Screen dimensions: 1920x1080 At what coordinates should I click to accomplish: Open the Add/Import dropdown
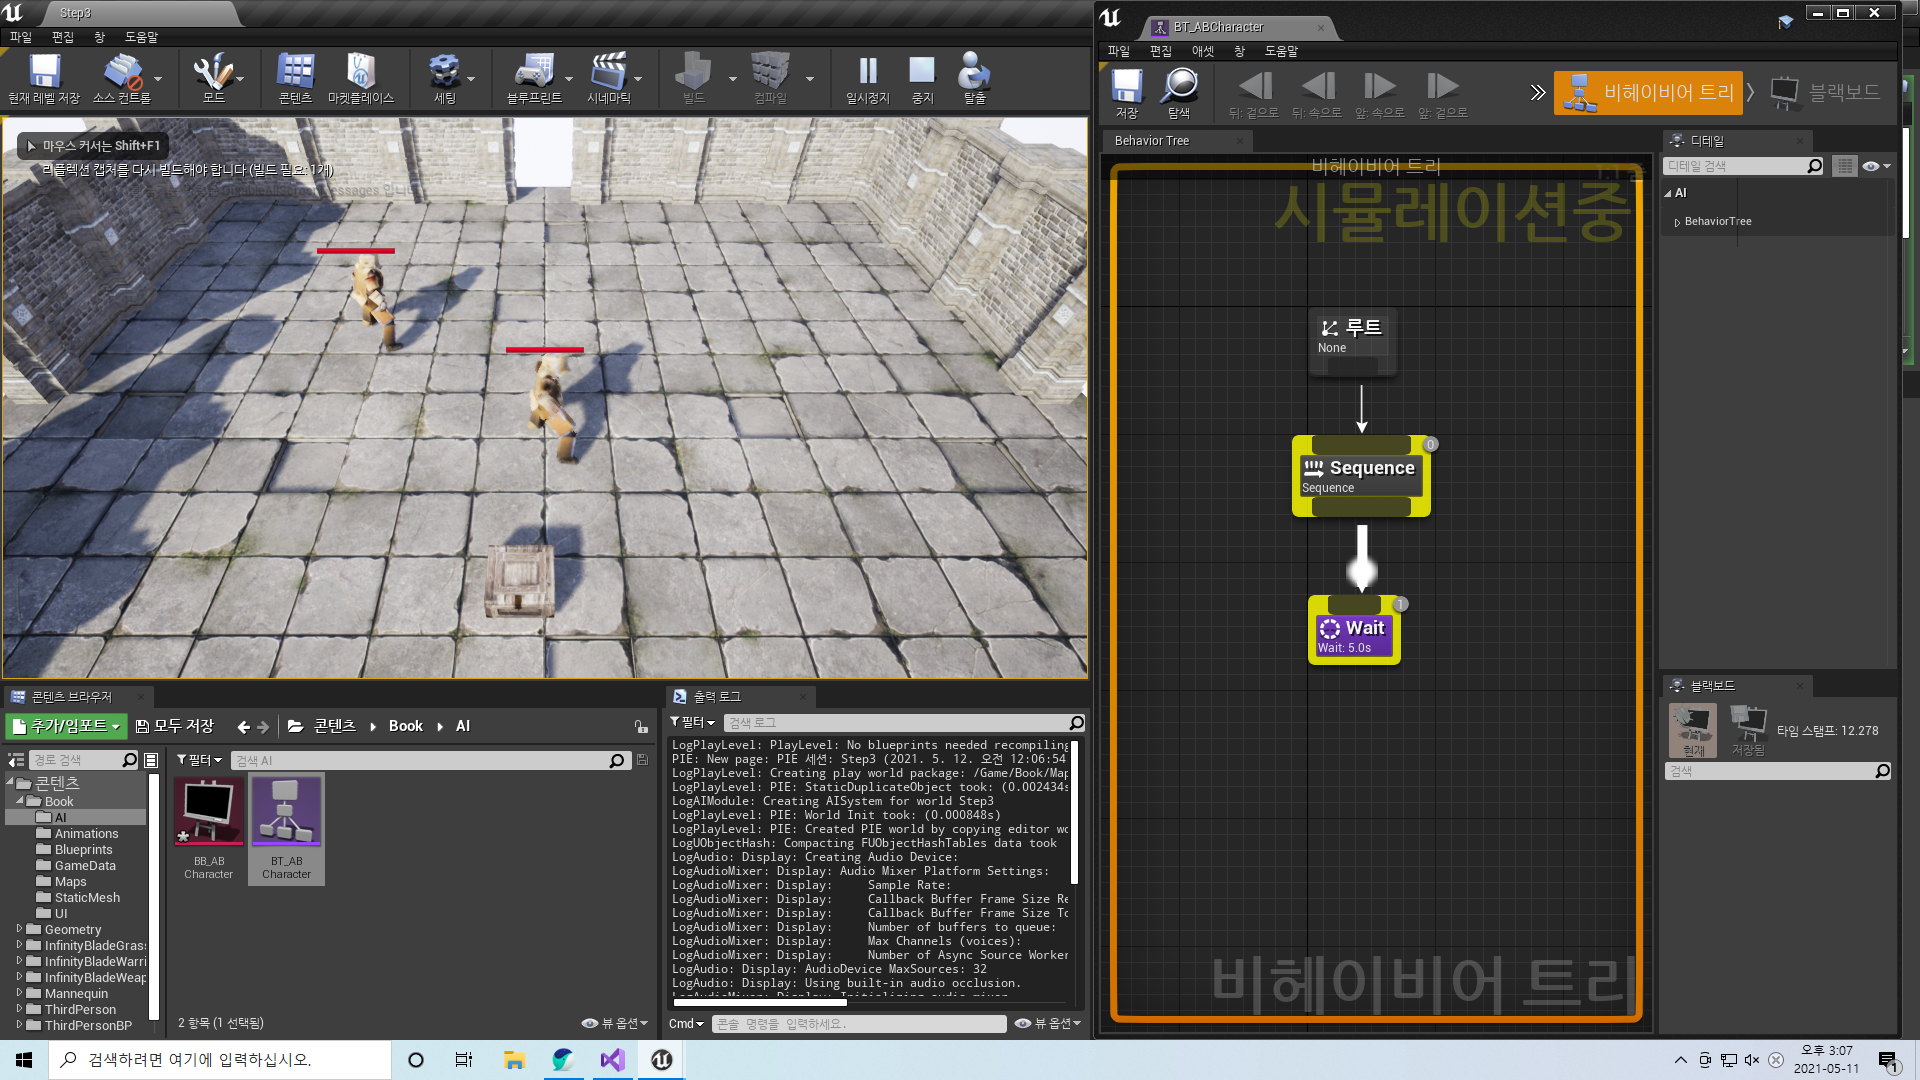click(x=66, y=727)
